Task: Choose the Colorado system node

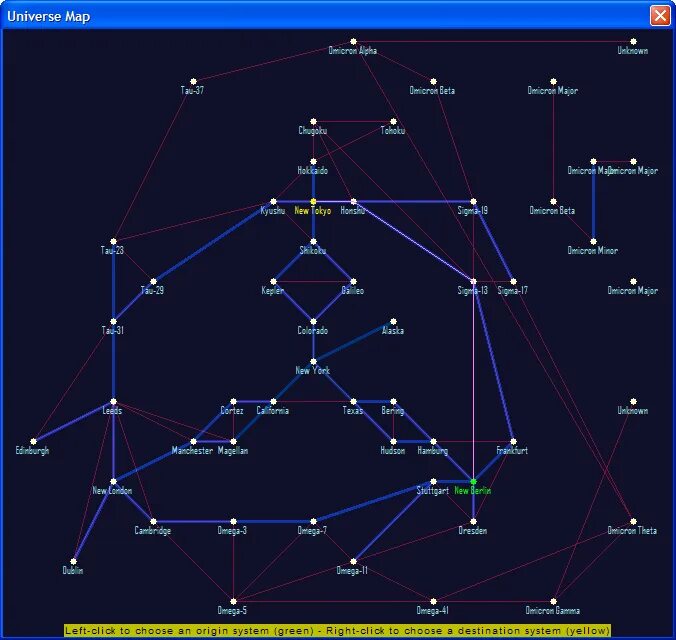Action: pyautogui.click(x=313, y=321)
